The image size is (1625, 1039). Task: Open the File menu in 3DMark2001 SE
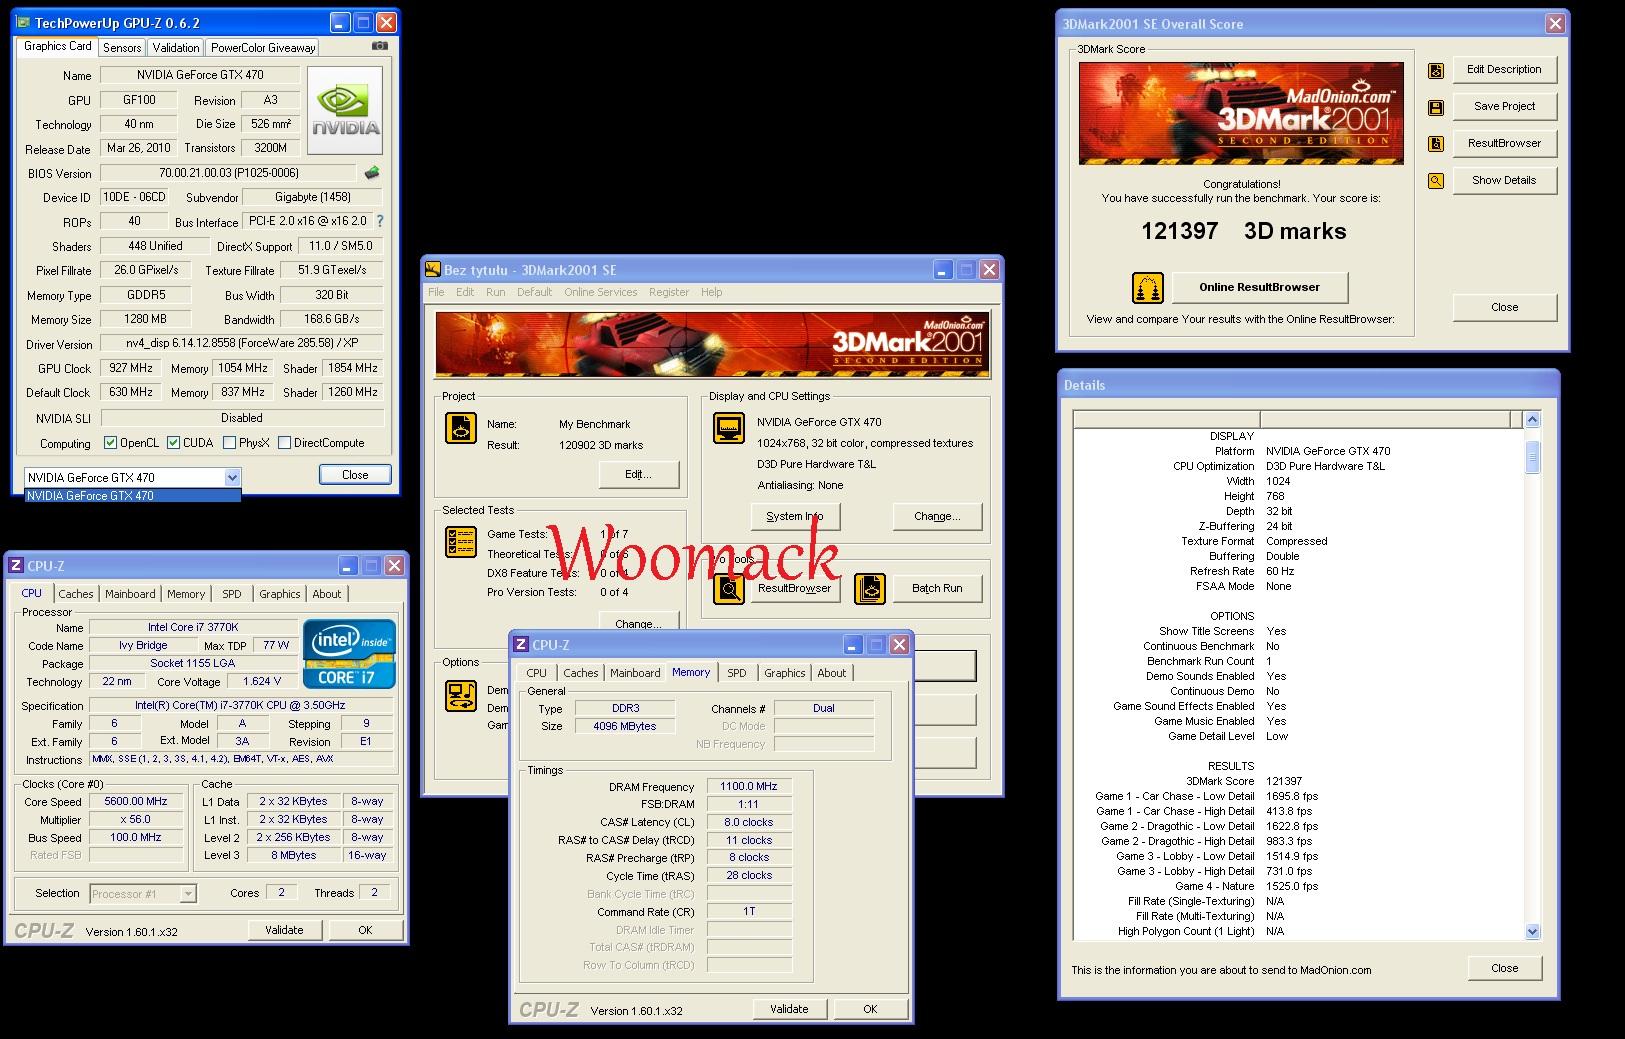pos(436,292)
